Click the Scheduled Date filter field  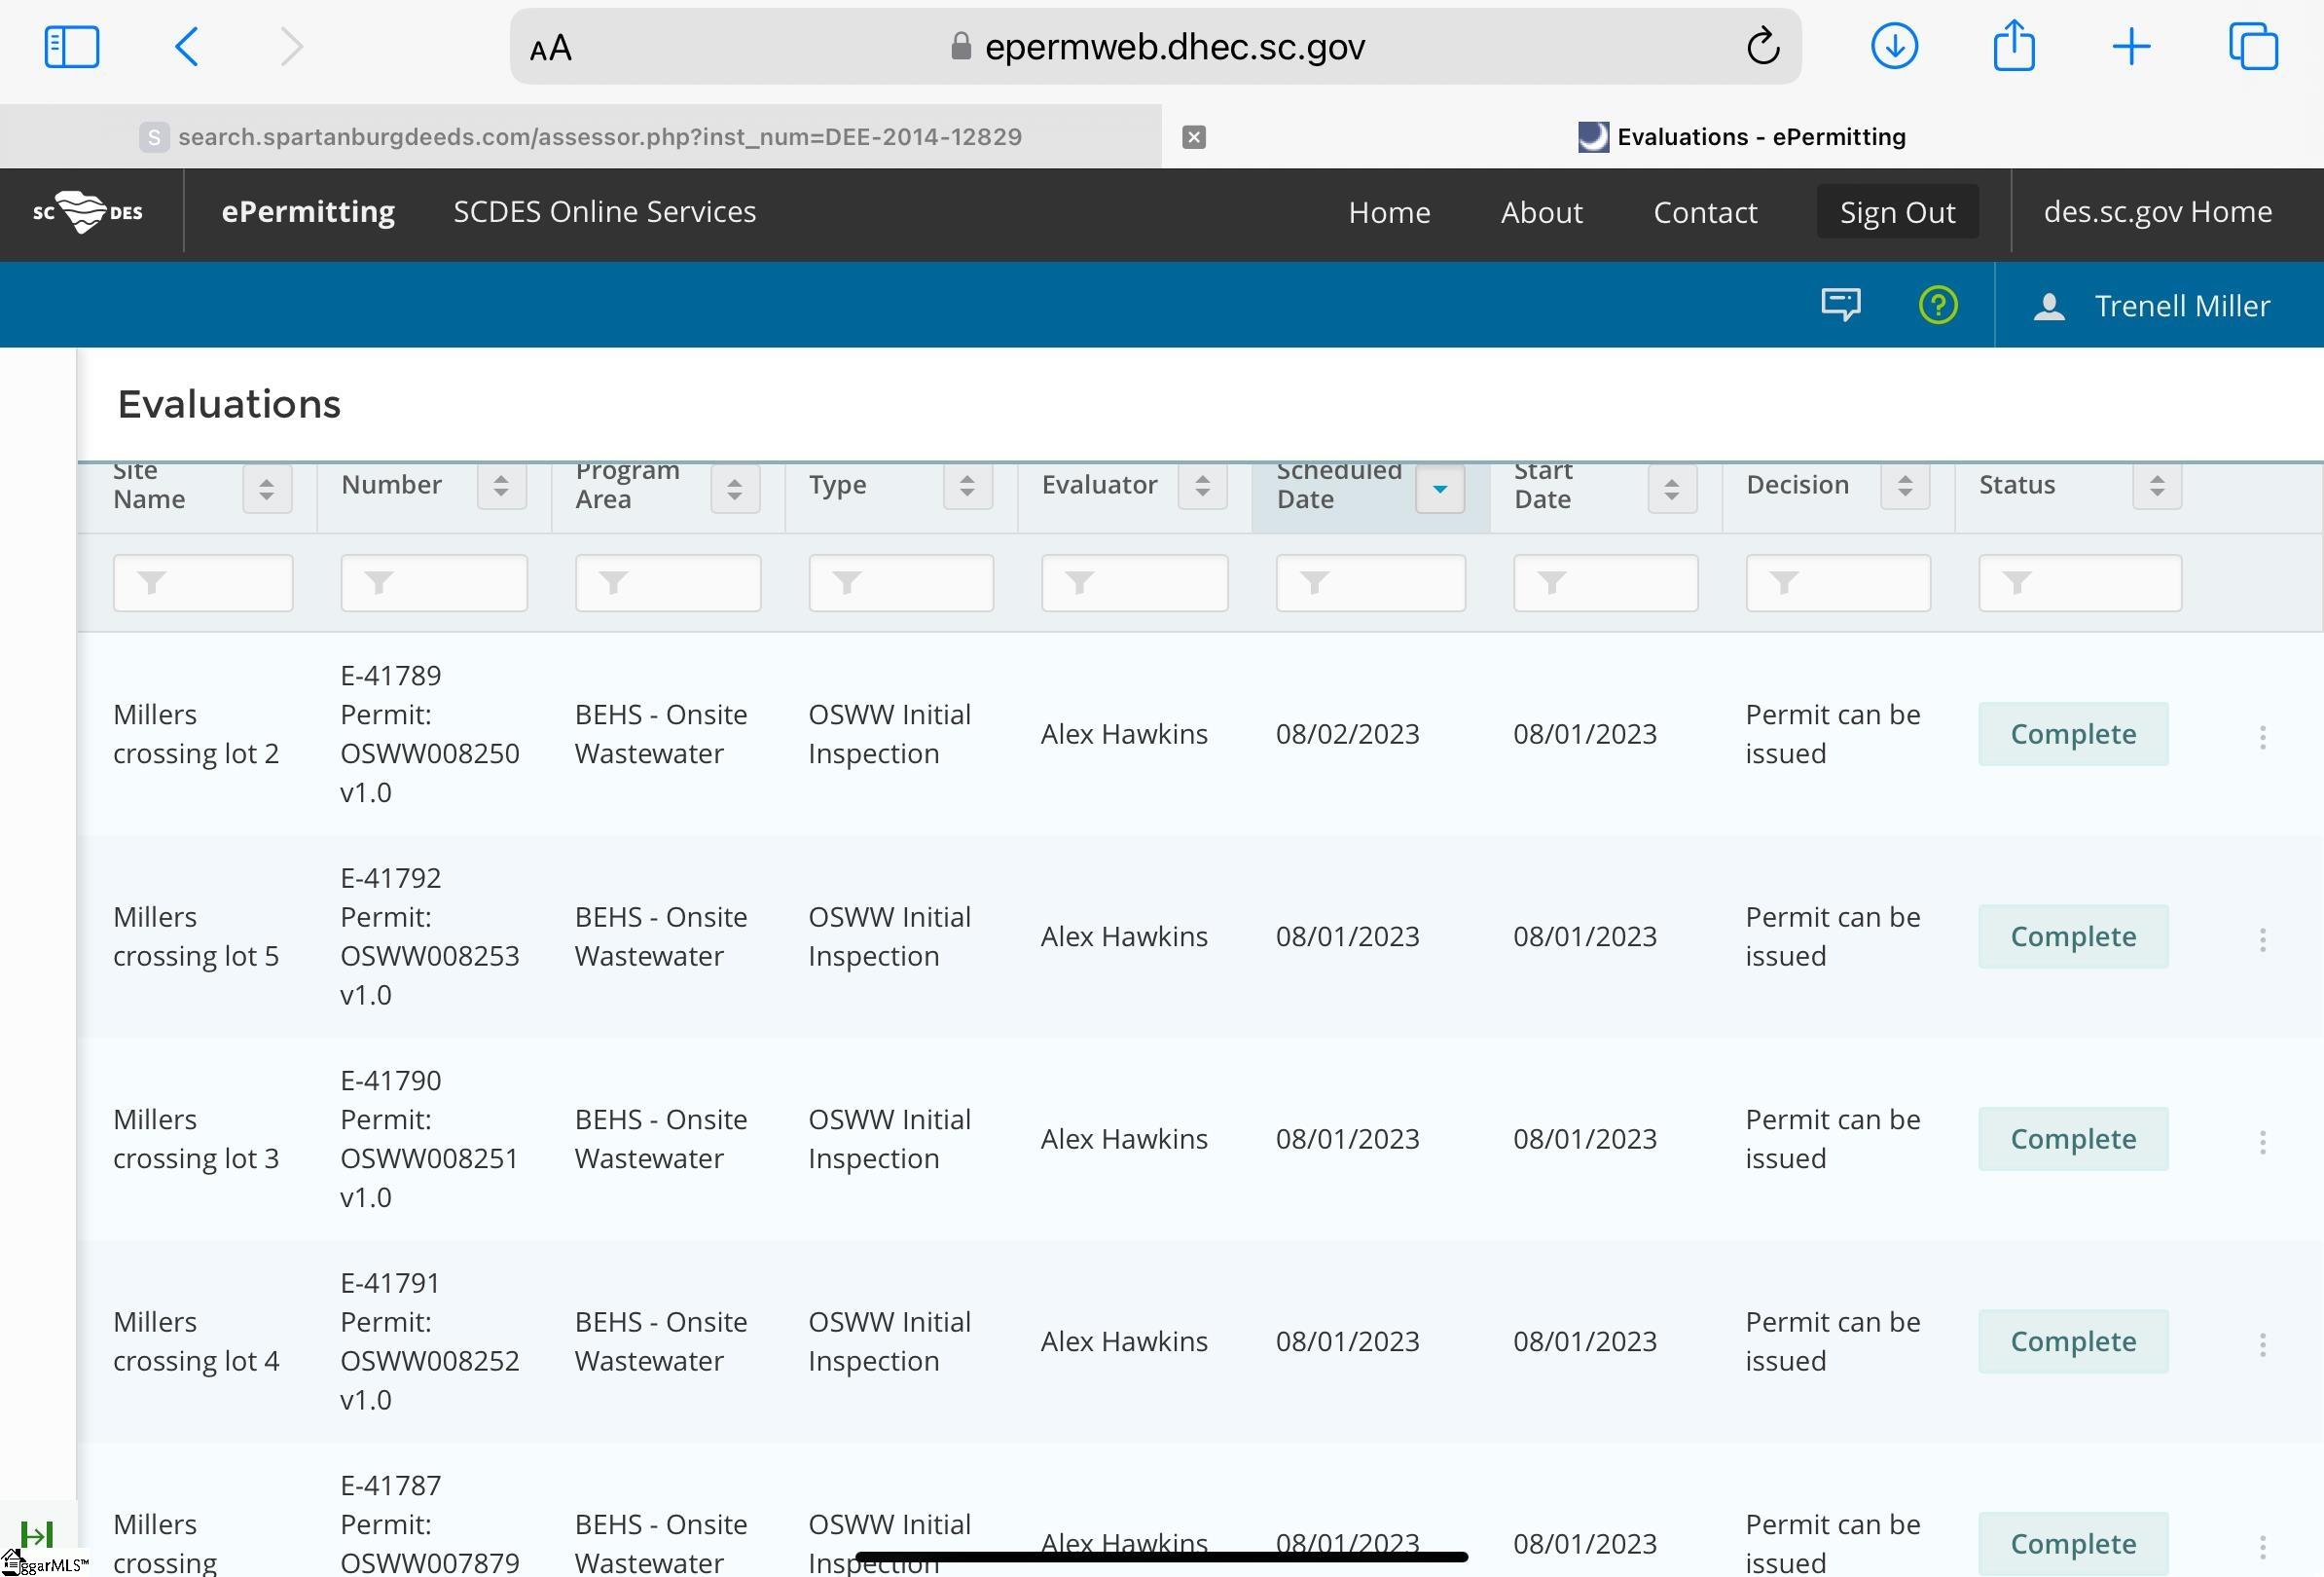pos(1371,583)
